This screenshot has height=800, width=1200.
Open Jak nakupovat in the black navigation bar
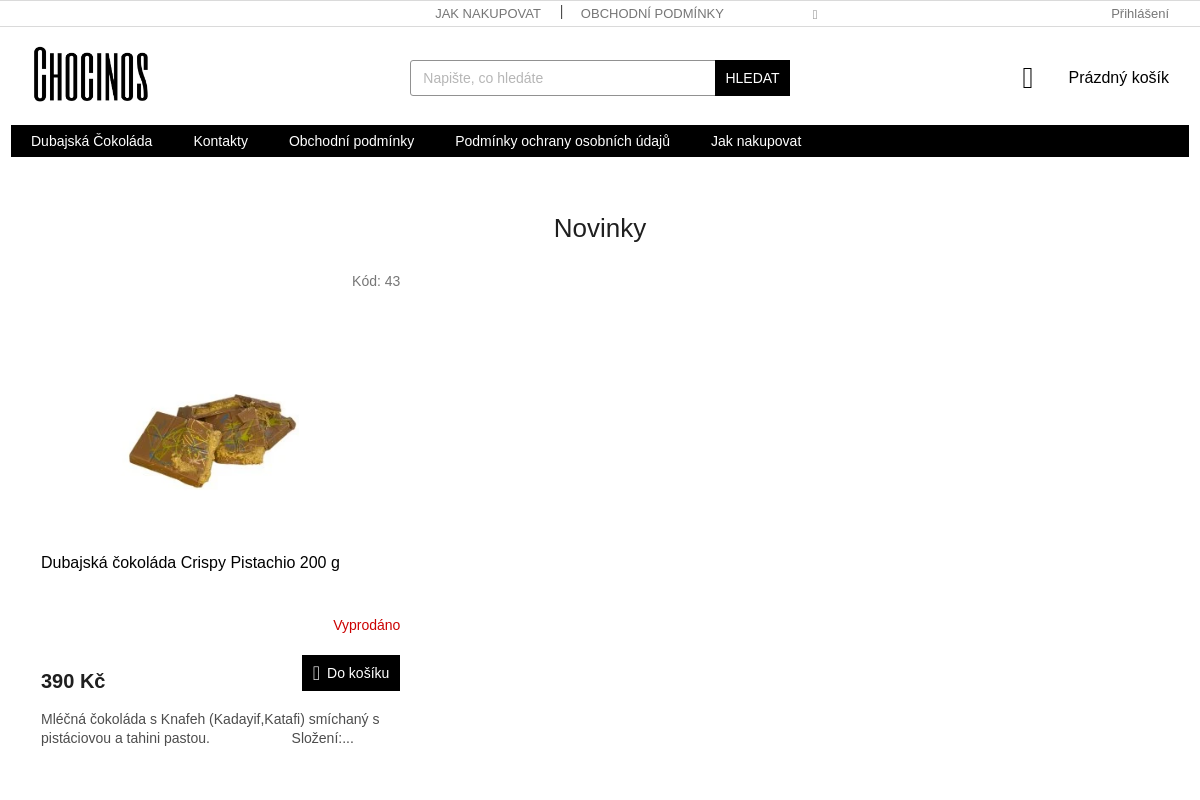[756, 141]
